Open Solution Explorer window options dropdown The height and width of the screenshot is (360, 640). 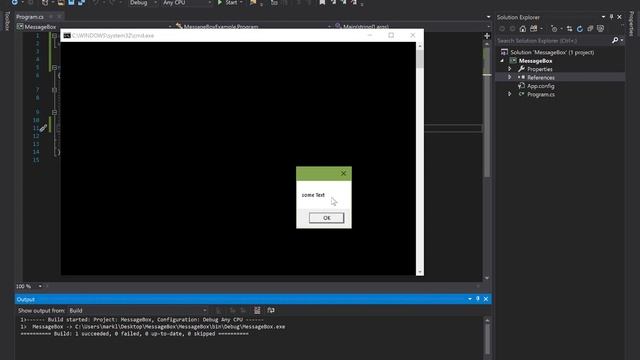tap(603, 17)
